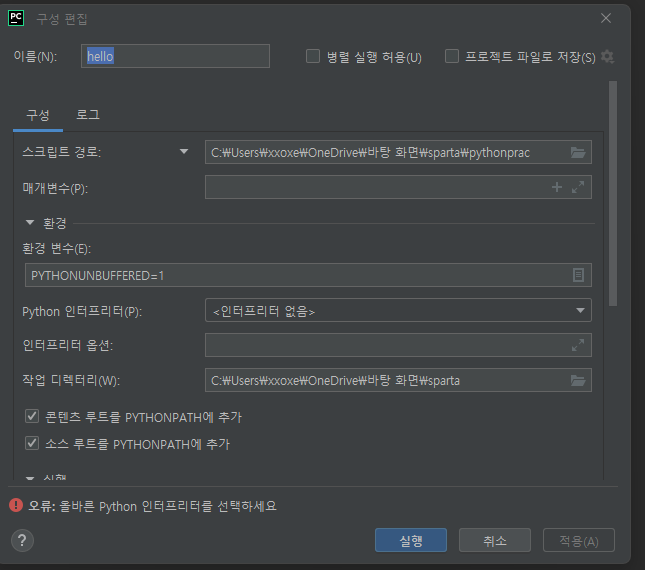Image resolution: width=645 pixels, height=570 pixels.
Task: Click the error message about Python interpreter
Action: coord(152,506)
